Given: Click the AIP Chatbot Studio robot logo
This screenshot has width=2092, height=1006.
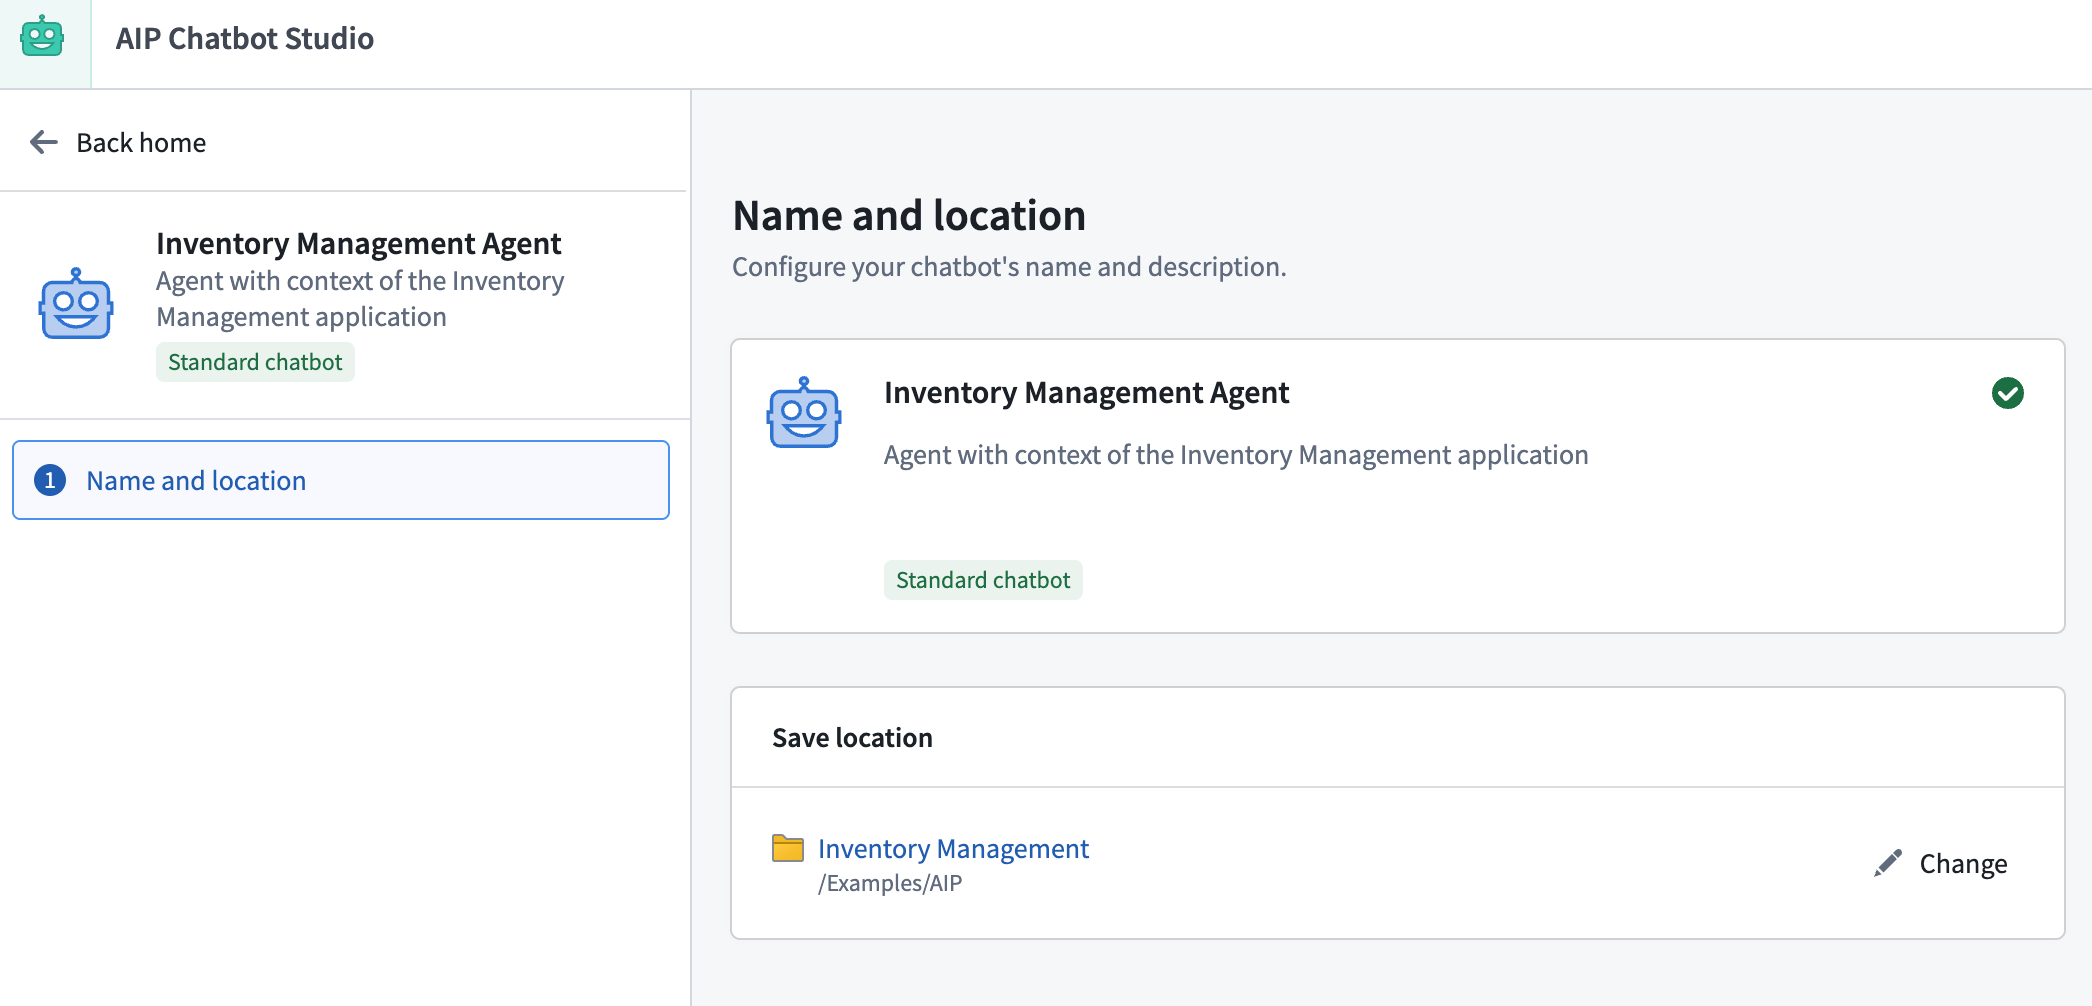Looking at the screenshot, I should tap(44, 38).
